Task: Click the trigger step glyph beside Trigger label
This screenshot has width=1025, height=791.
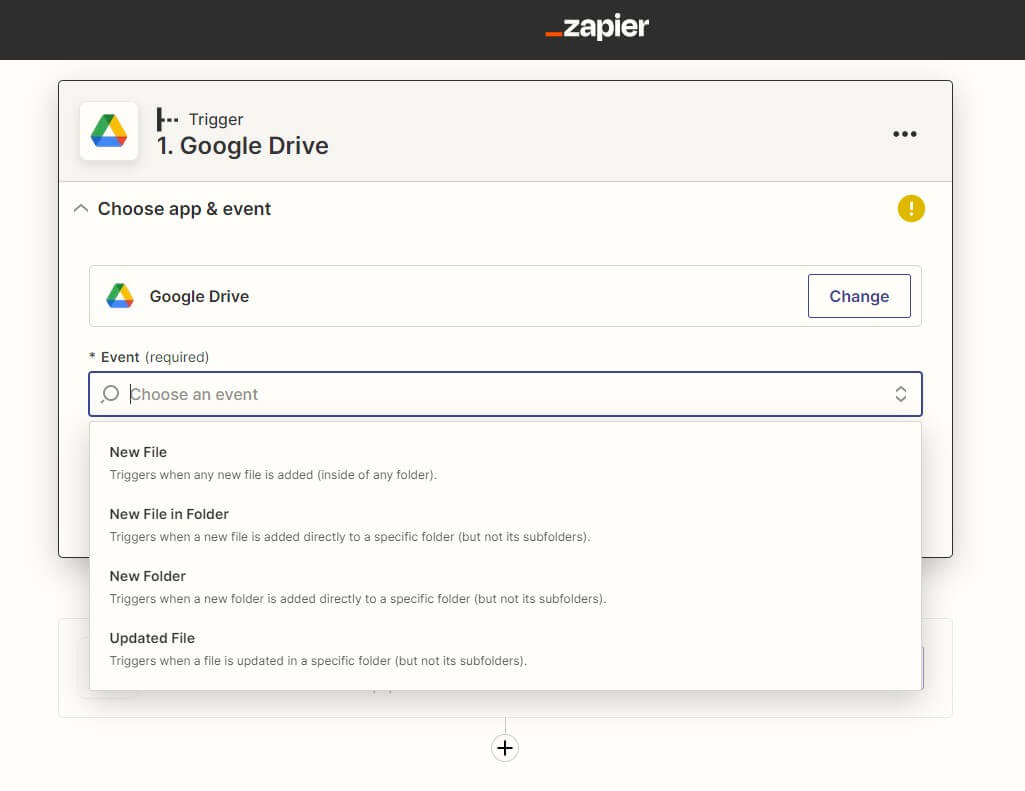Action: (x=167, y=120)
